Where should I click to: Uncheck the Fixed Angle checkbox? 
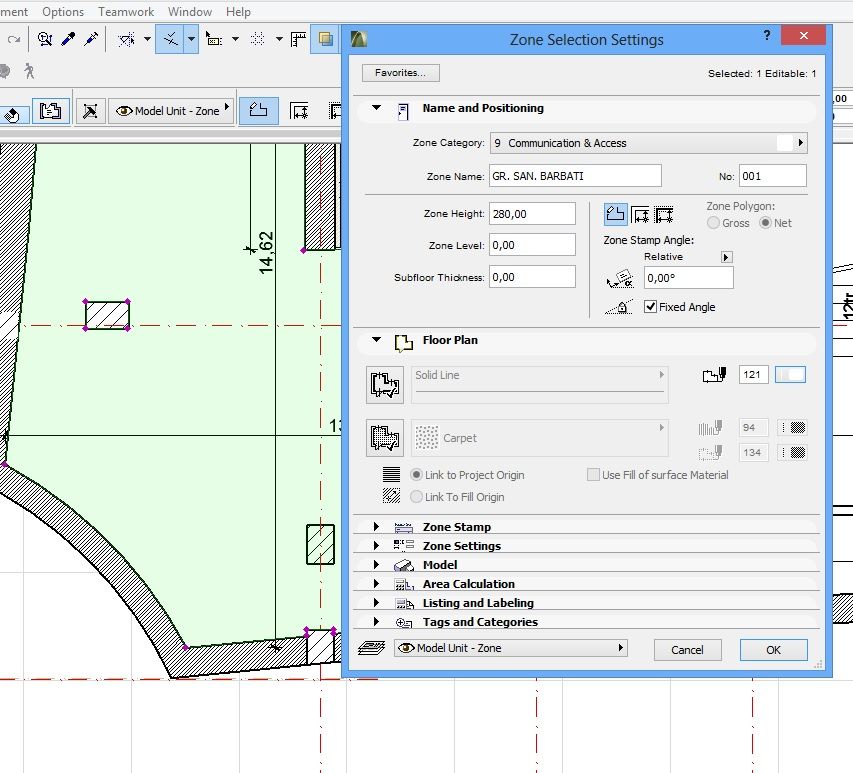[651, 307]
